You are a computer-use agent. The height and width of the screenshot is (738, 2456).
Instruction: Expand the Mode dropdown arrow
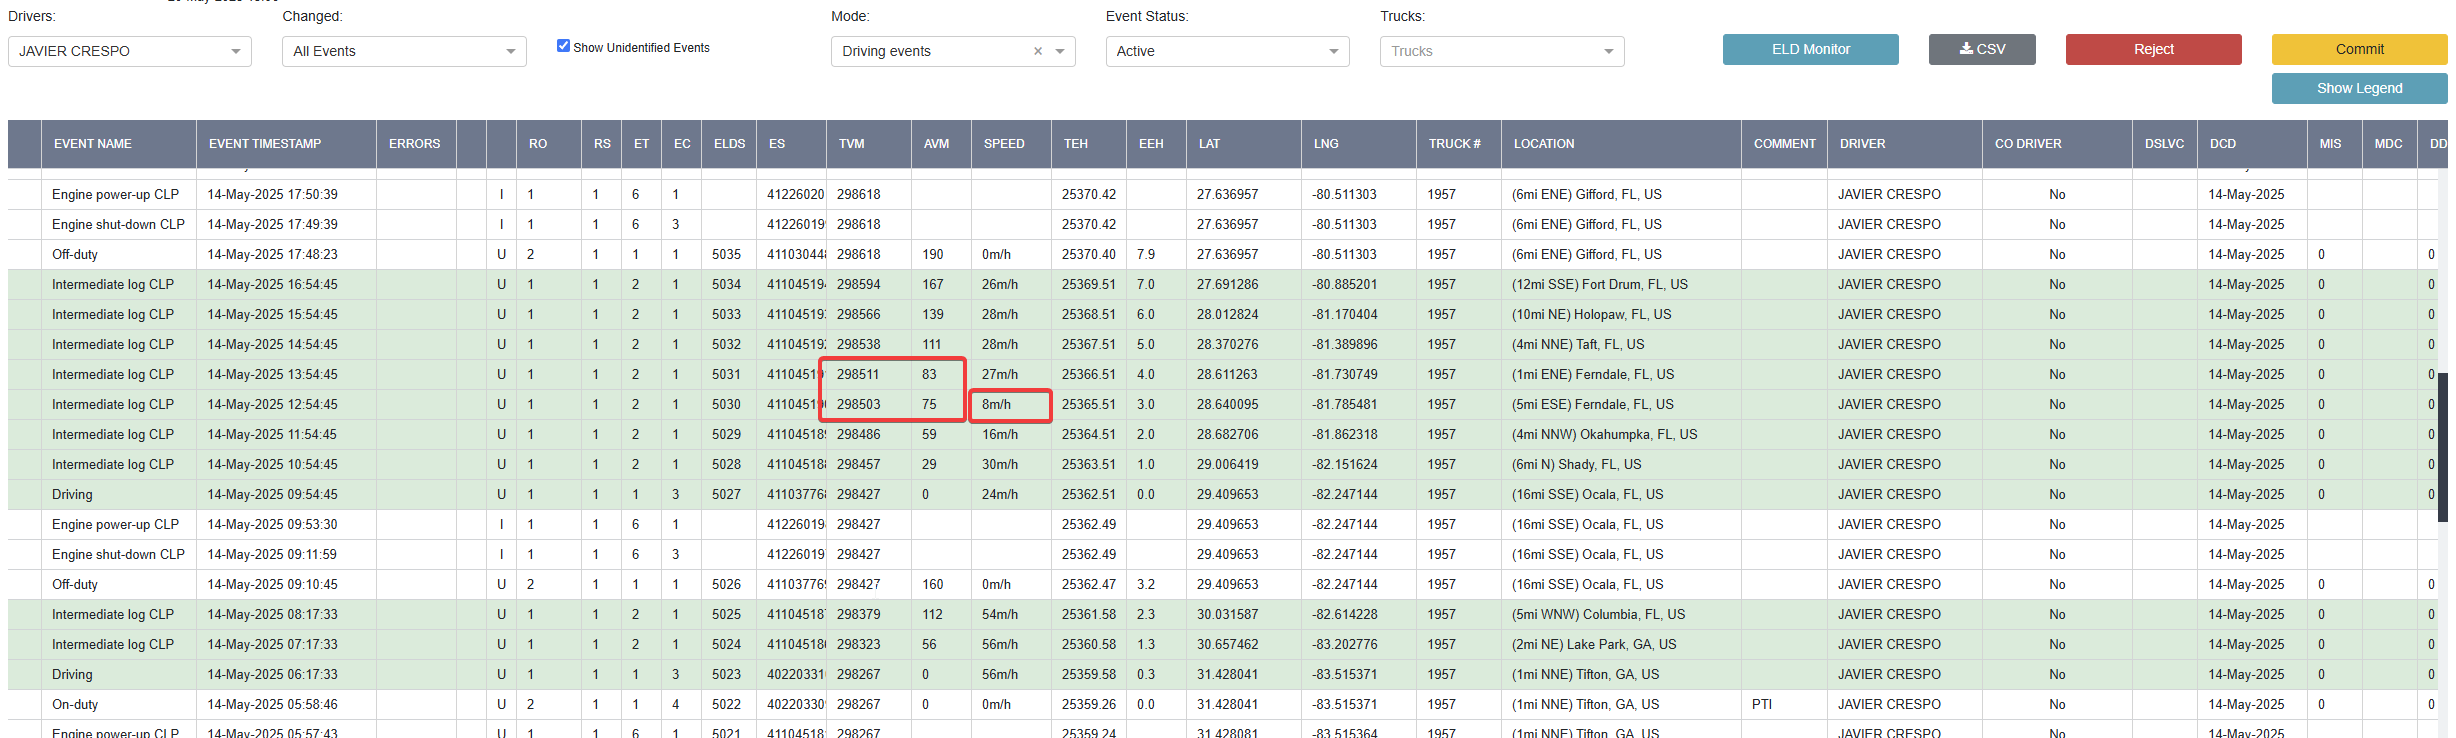coord(1060,51)
